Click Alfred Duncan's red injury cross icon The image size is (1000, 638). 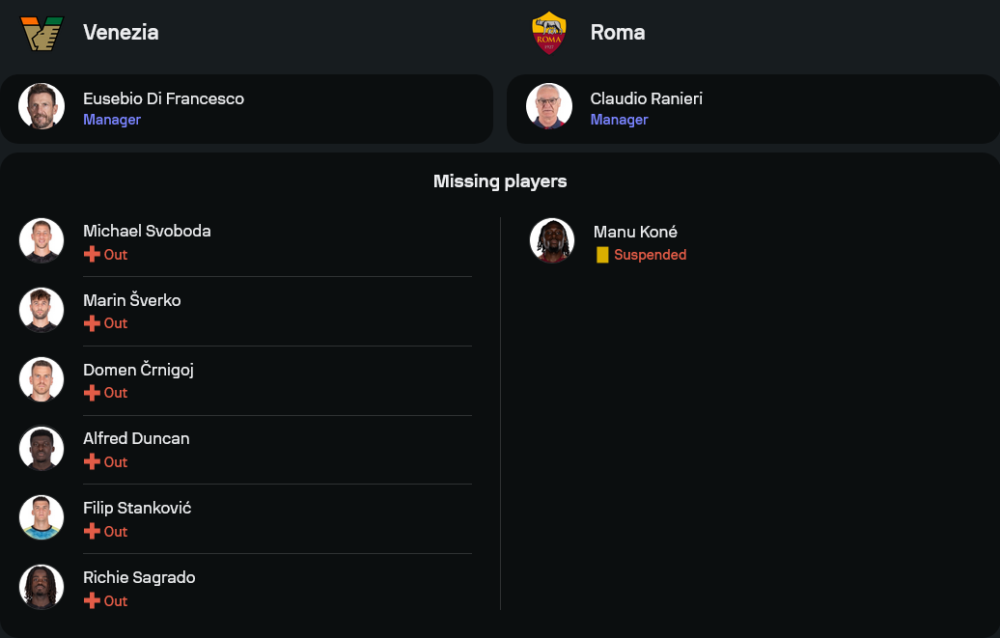[92, 462]
